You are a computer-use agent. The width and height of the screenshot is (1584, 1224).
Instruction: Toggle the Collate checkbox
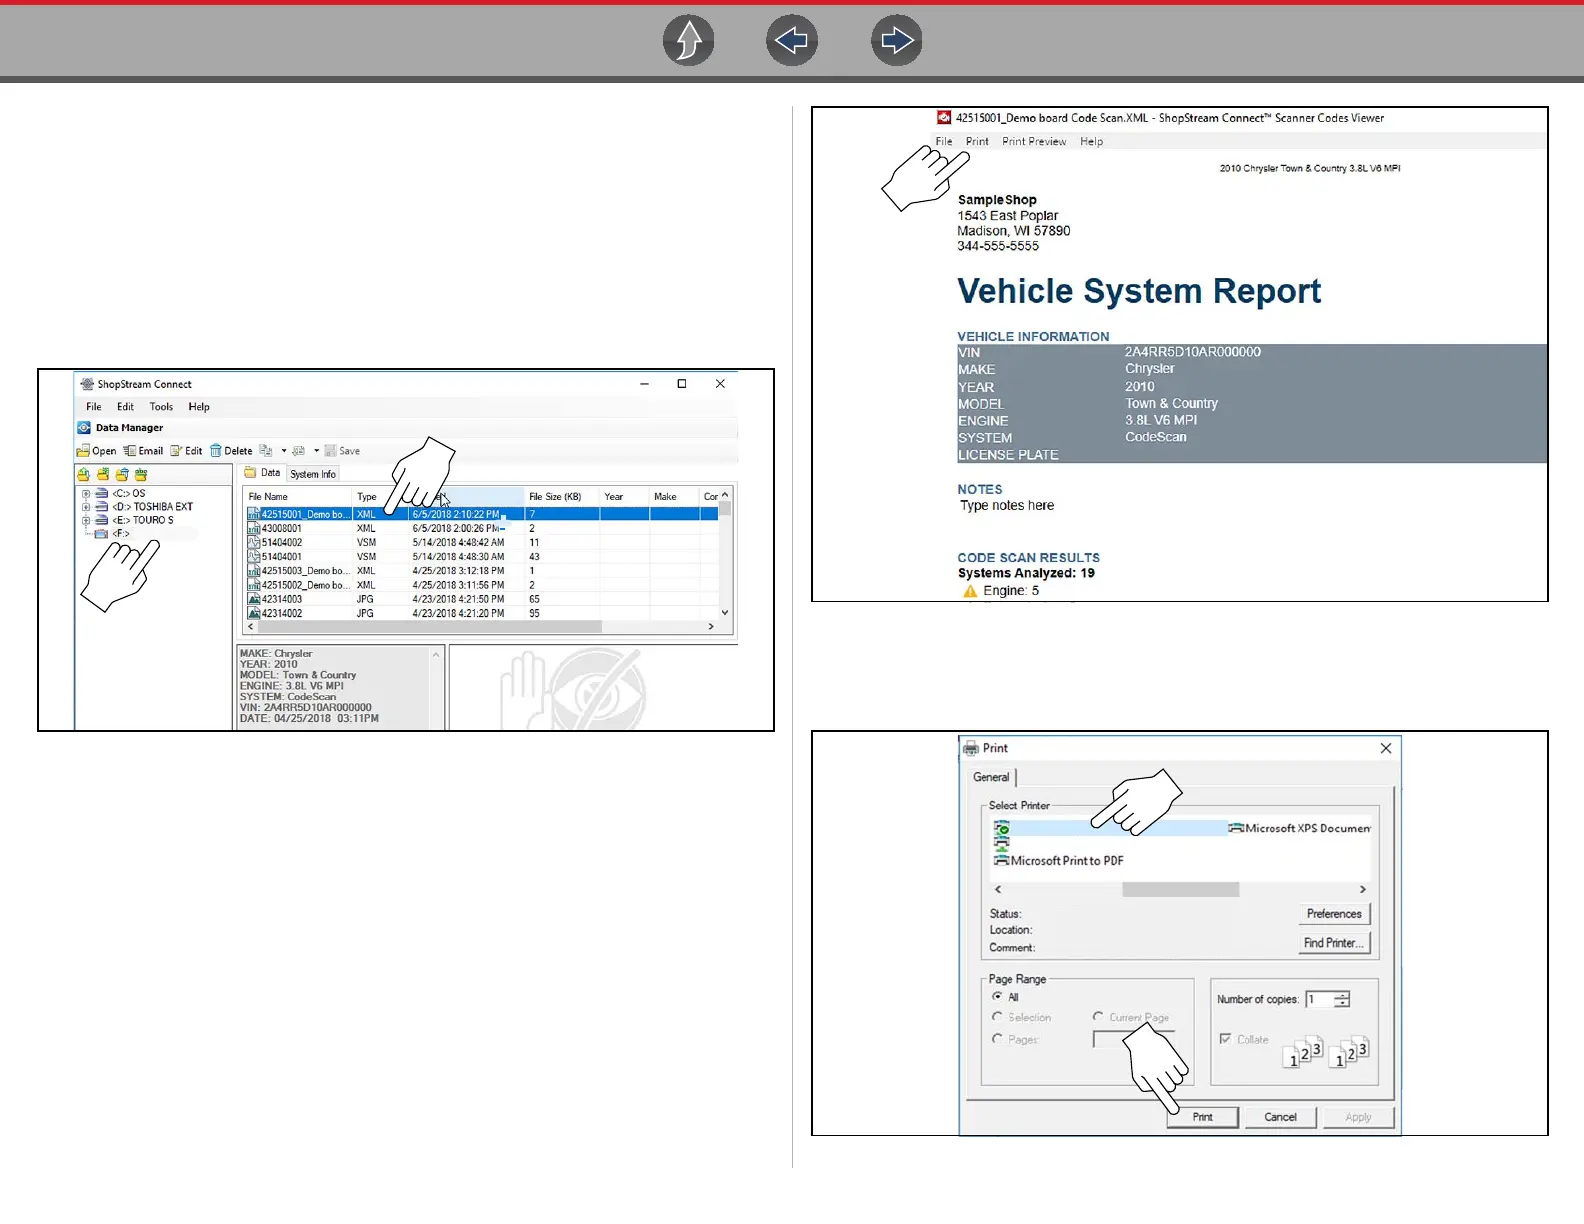coord(1225,1039)
